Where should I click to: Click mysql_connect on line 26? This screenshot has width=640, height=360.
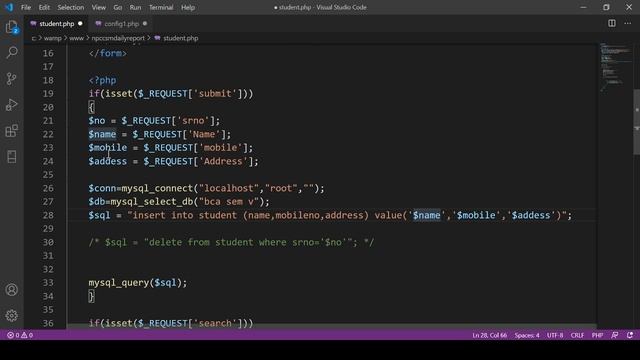[157, 188]
